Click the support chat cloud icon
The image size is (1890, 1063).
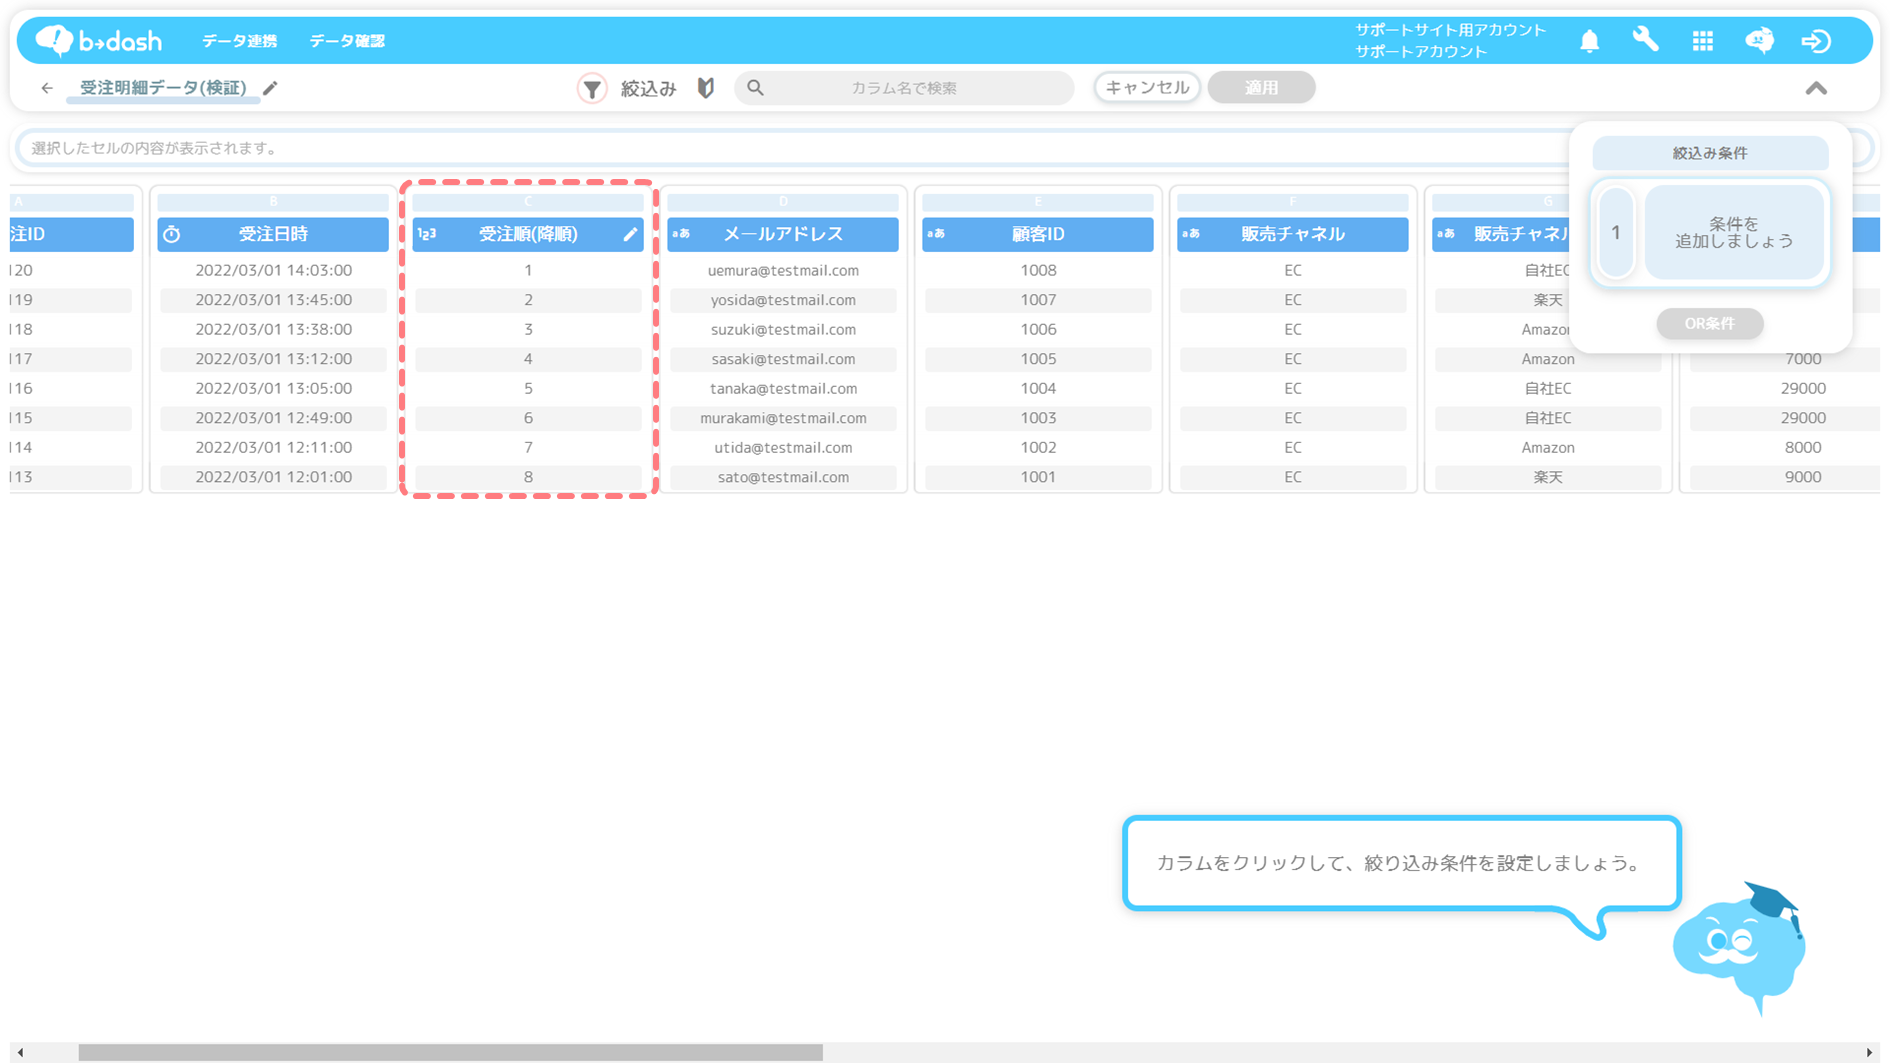point(1759,40)
